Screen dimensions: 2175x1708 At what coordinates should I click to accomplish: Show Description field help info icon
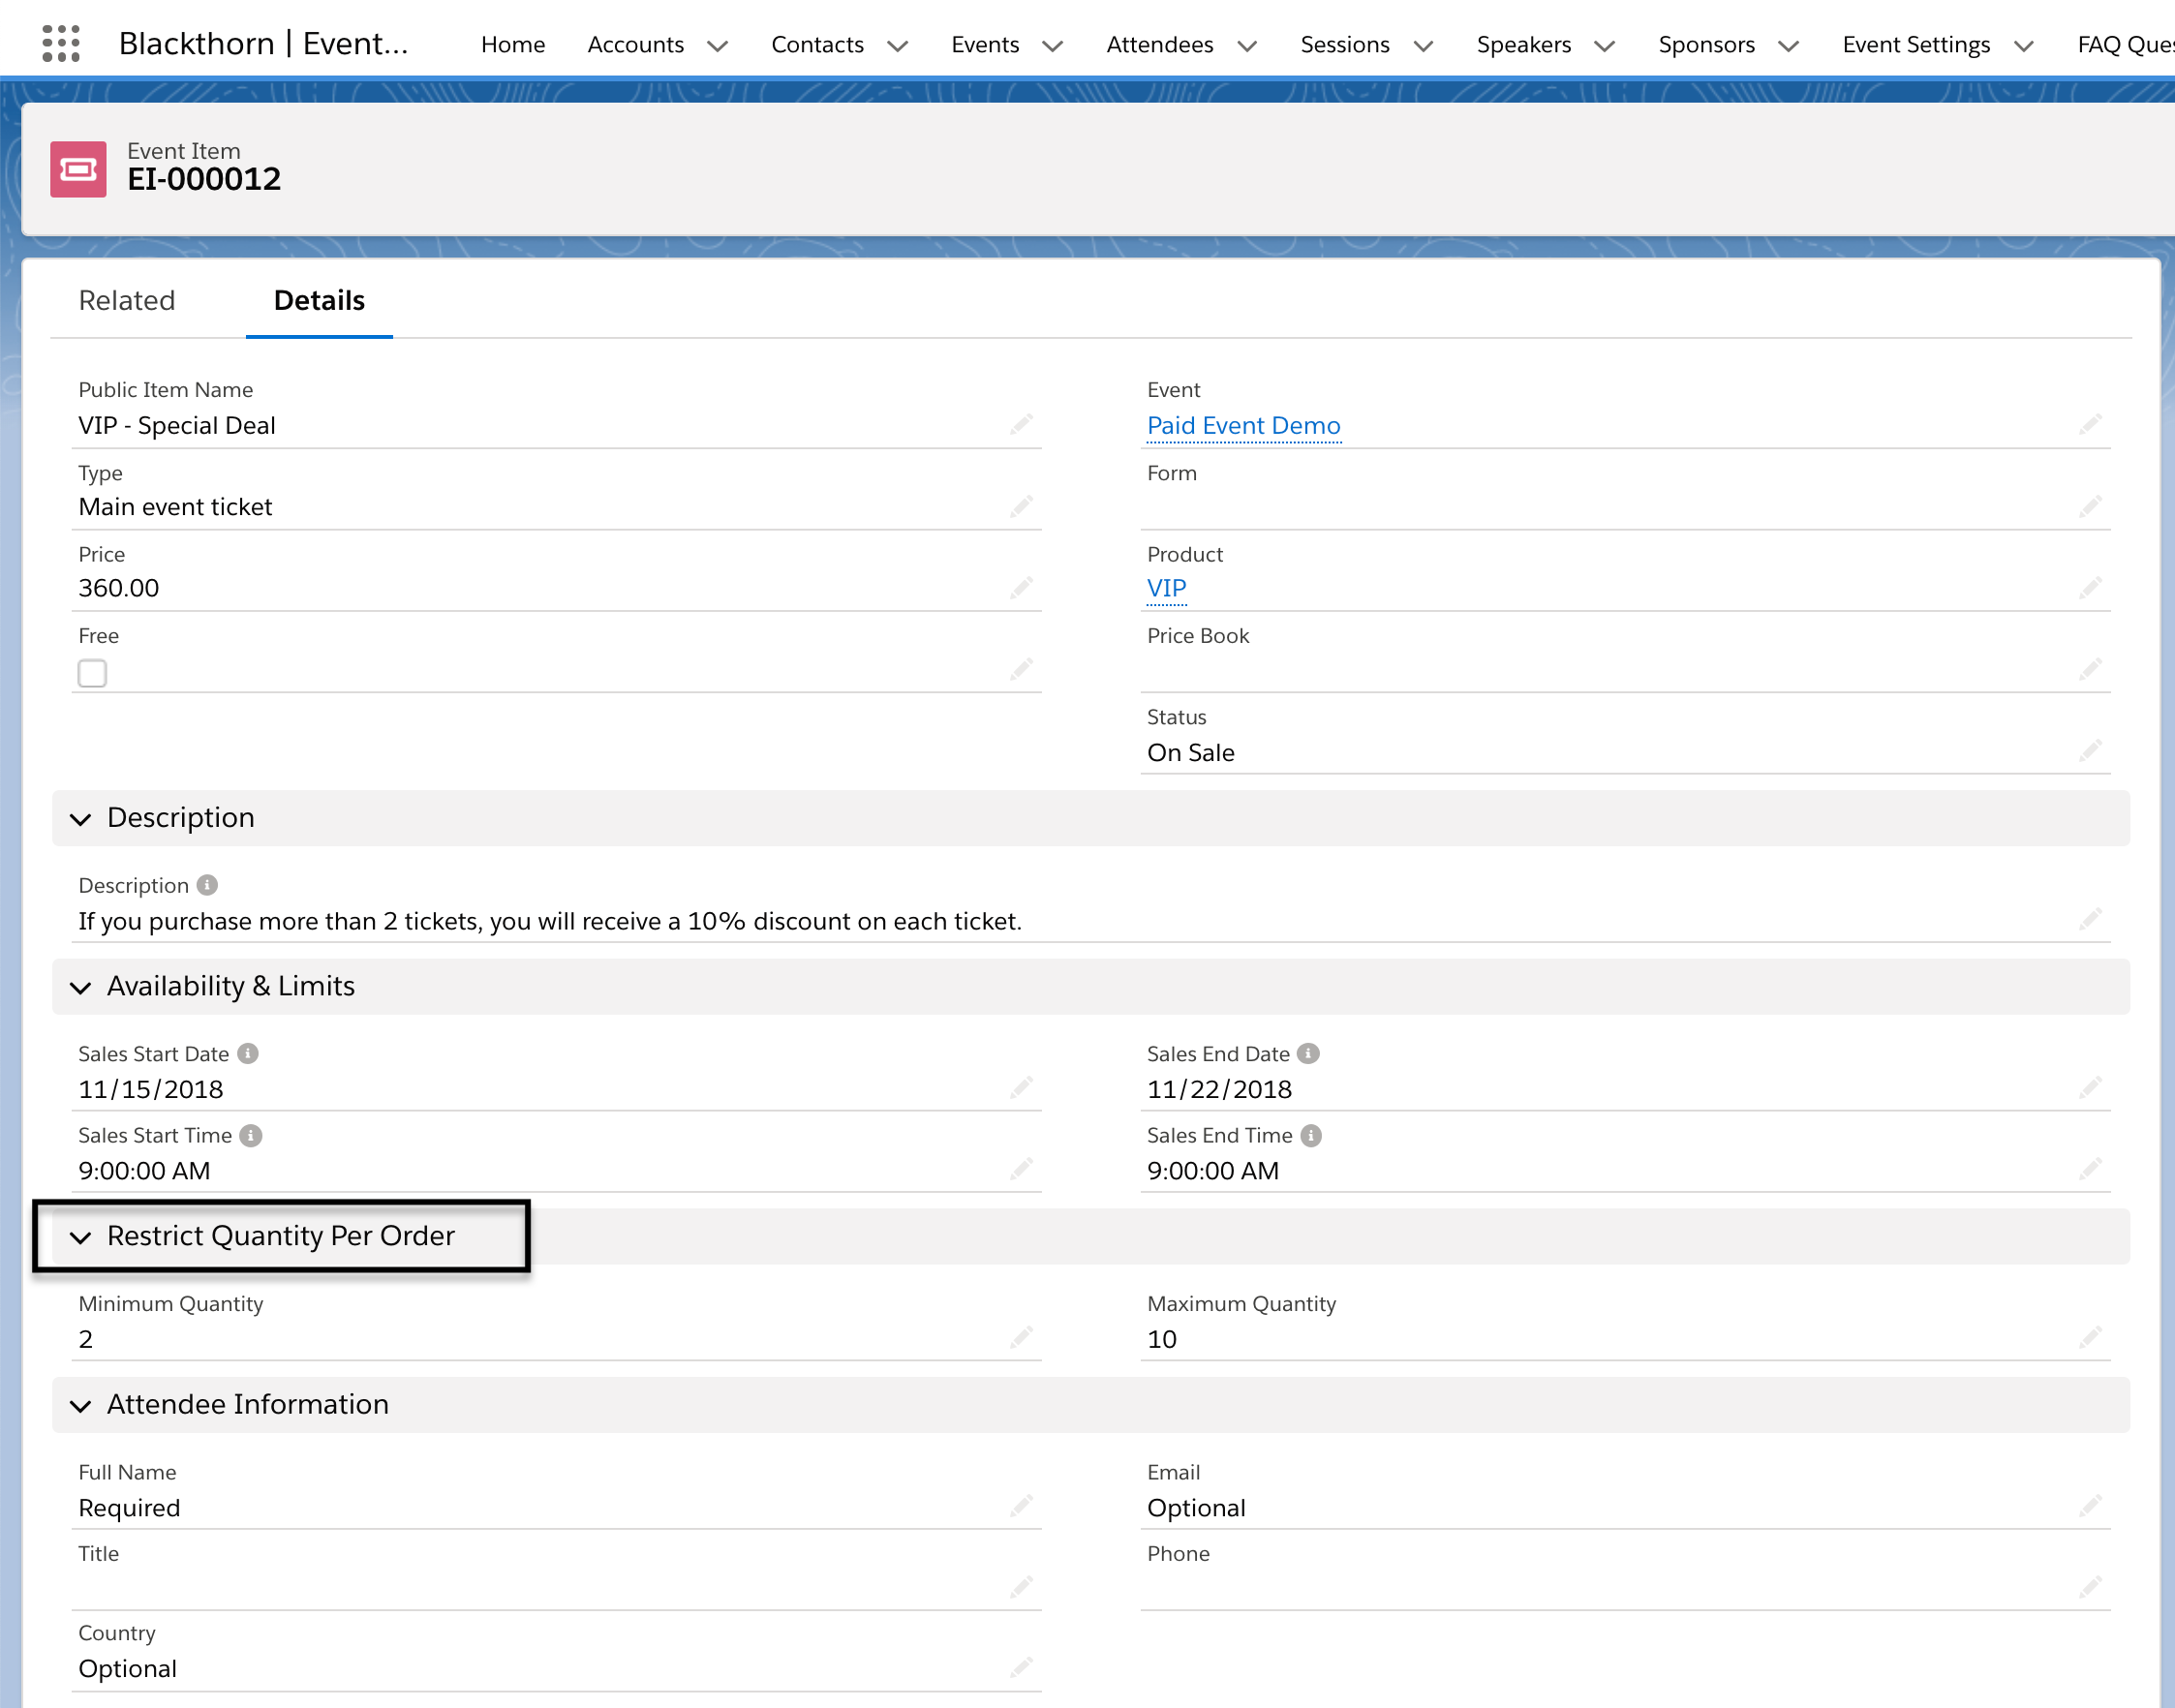[207, 885]
